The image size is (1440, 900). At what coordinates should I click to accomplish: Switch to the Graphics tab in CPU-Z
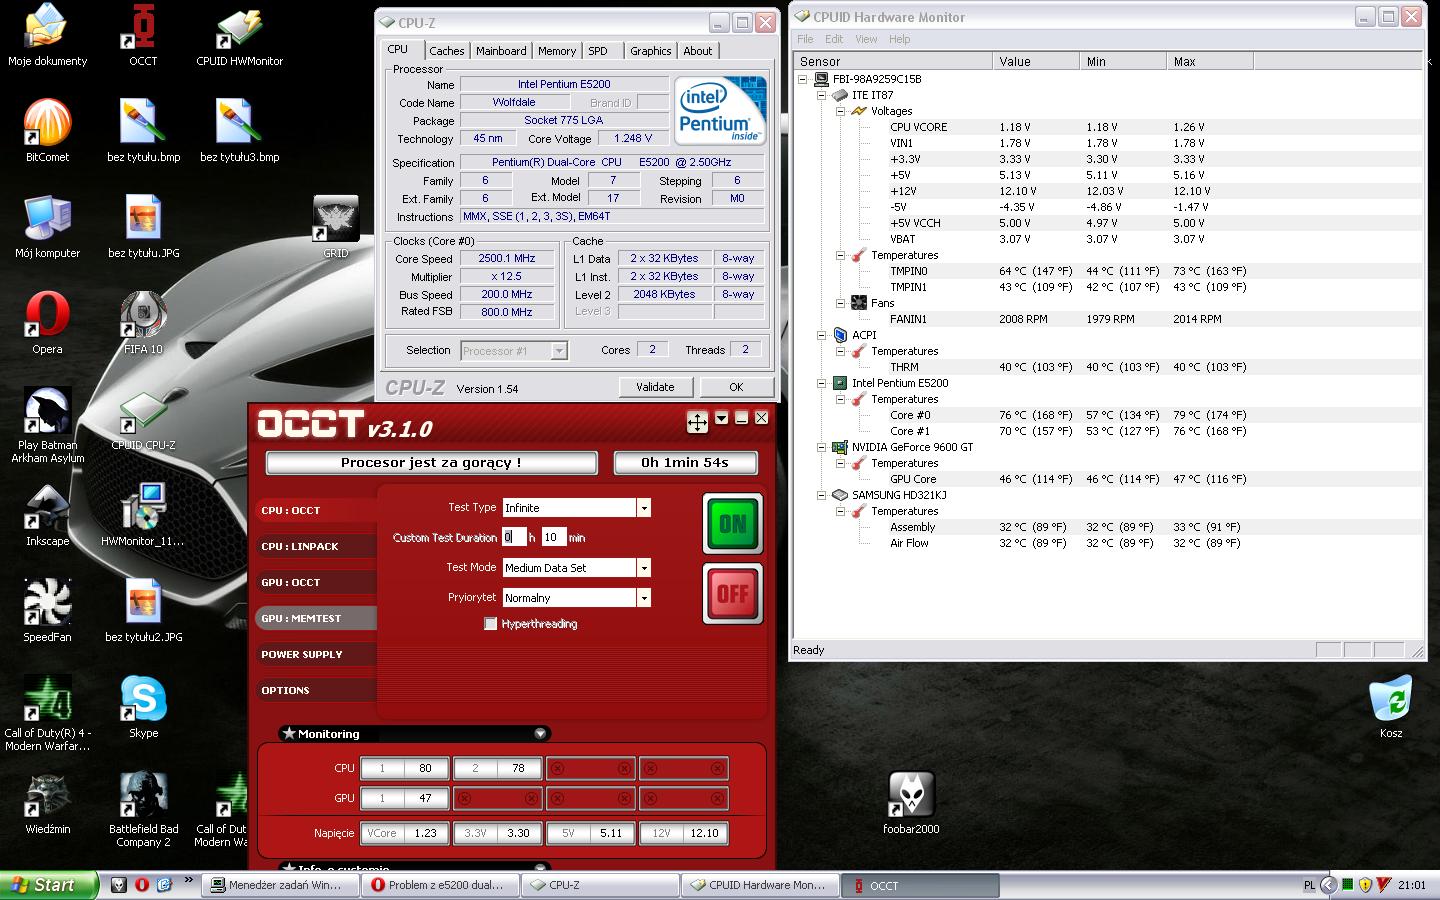(650, 51)
